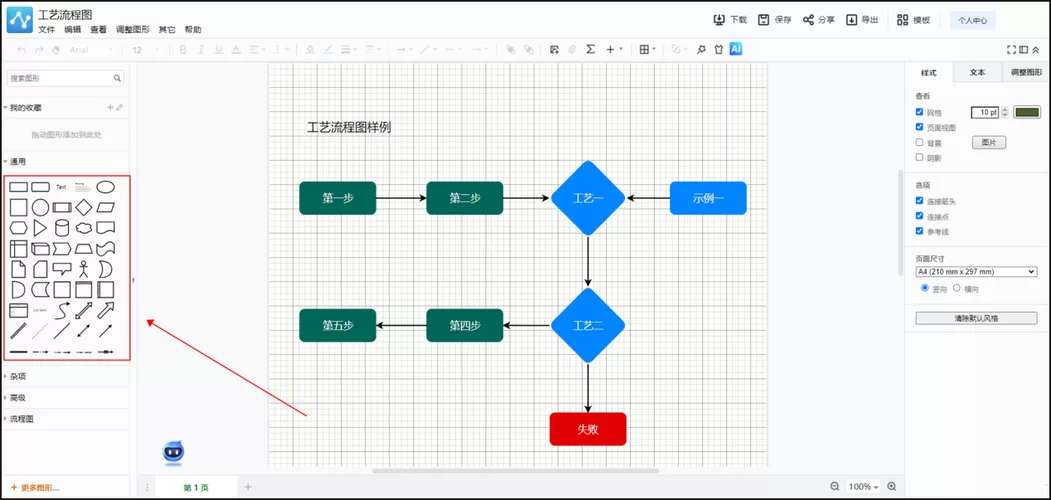The image size is (1051, 500).
Task: Click the grid size pt input field
Action: [x=985, y=112]
